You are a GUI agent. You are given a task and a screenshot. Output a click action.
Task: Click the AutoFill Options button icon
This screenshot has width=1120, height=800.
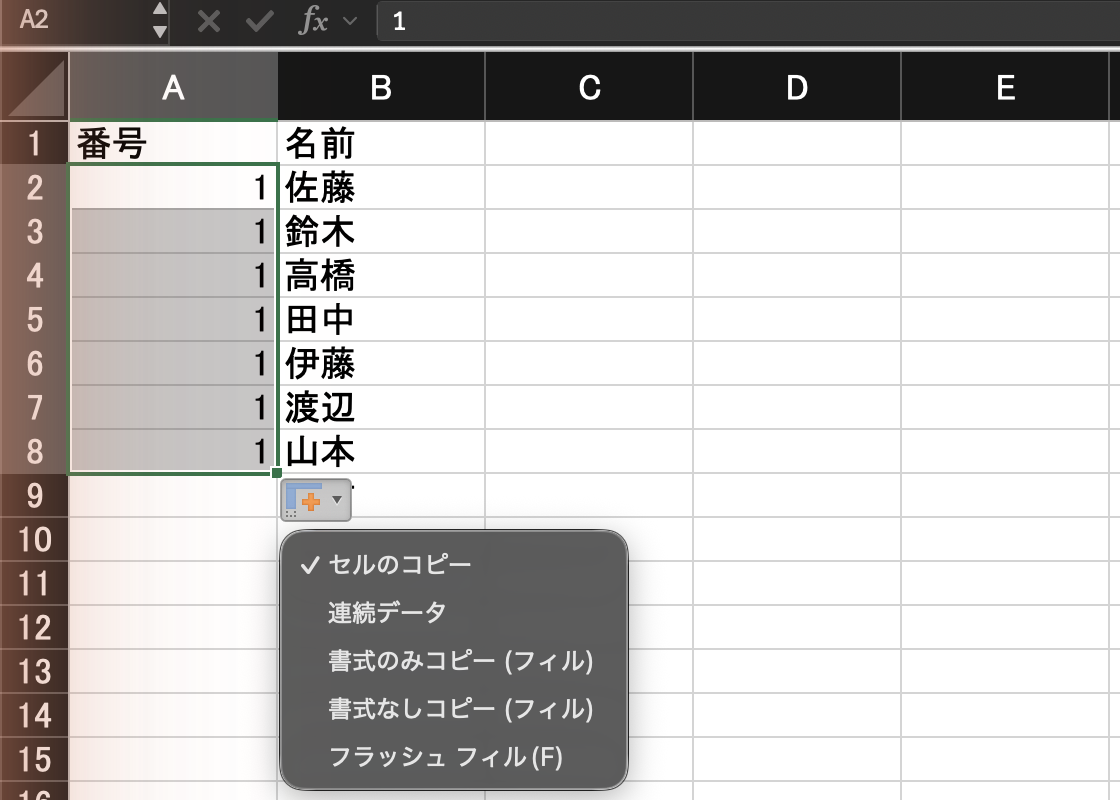pyautogui.click(x=316, y=500)
